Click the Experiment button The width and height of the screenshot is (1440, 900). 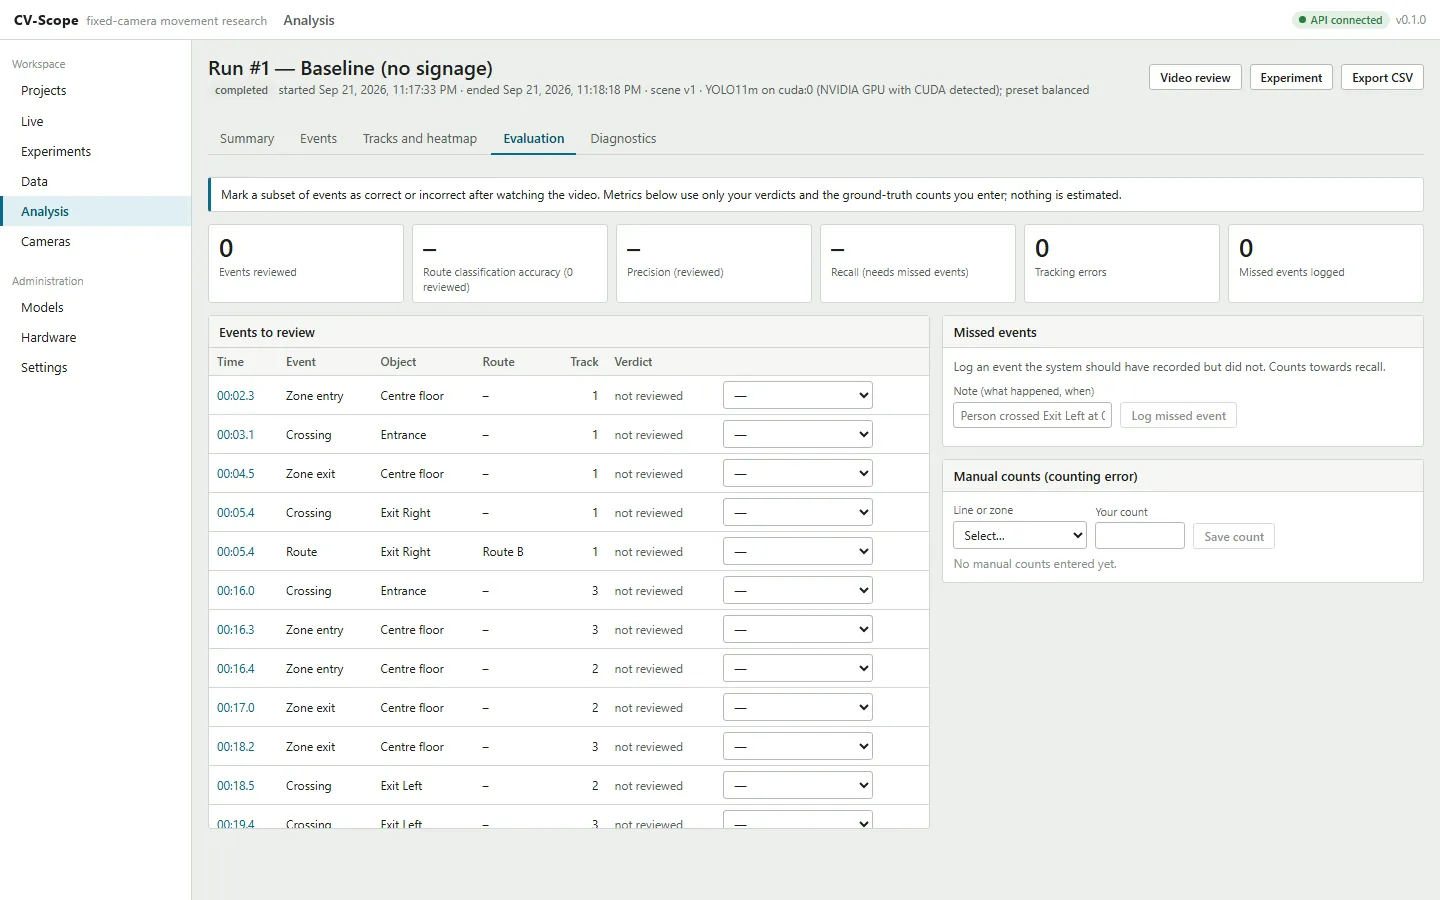tap(1291, 78)
